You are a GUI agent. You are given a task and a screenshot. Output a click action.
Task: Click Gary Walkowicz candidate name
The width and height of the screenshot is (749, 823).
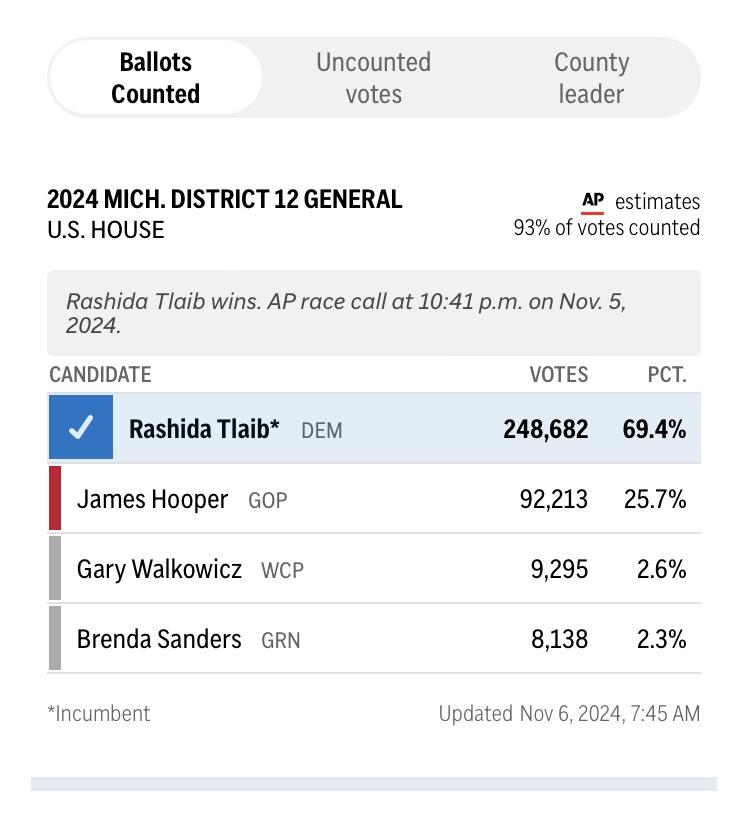[x=159, y=569]
